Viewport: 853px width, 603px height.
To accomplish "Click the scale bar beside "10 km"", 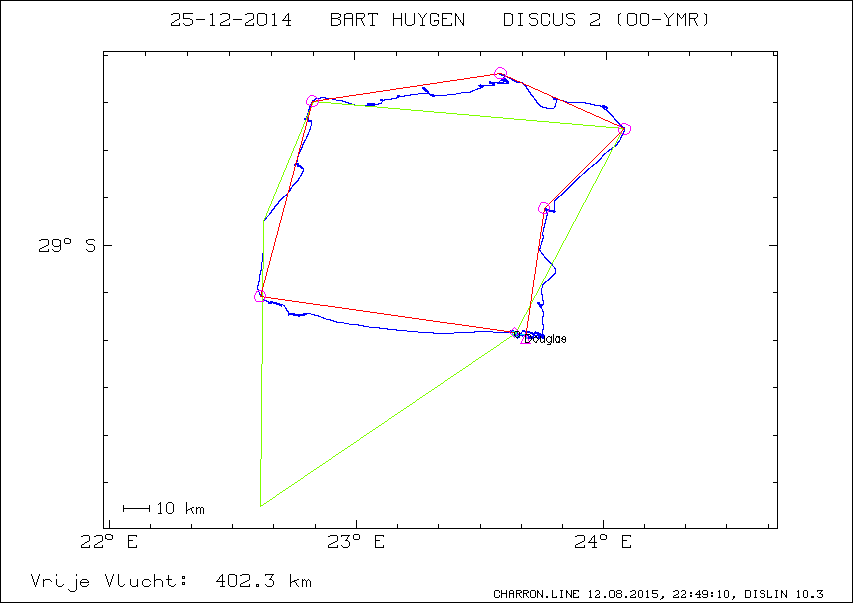I will point(137,509).
